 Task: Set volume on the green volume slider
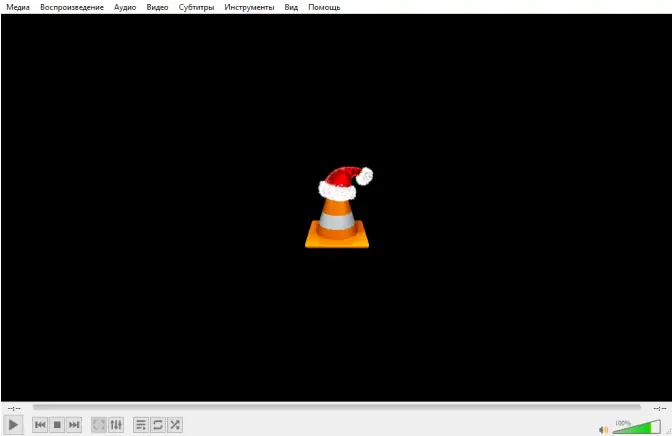[637, 427]
